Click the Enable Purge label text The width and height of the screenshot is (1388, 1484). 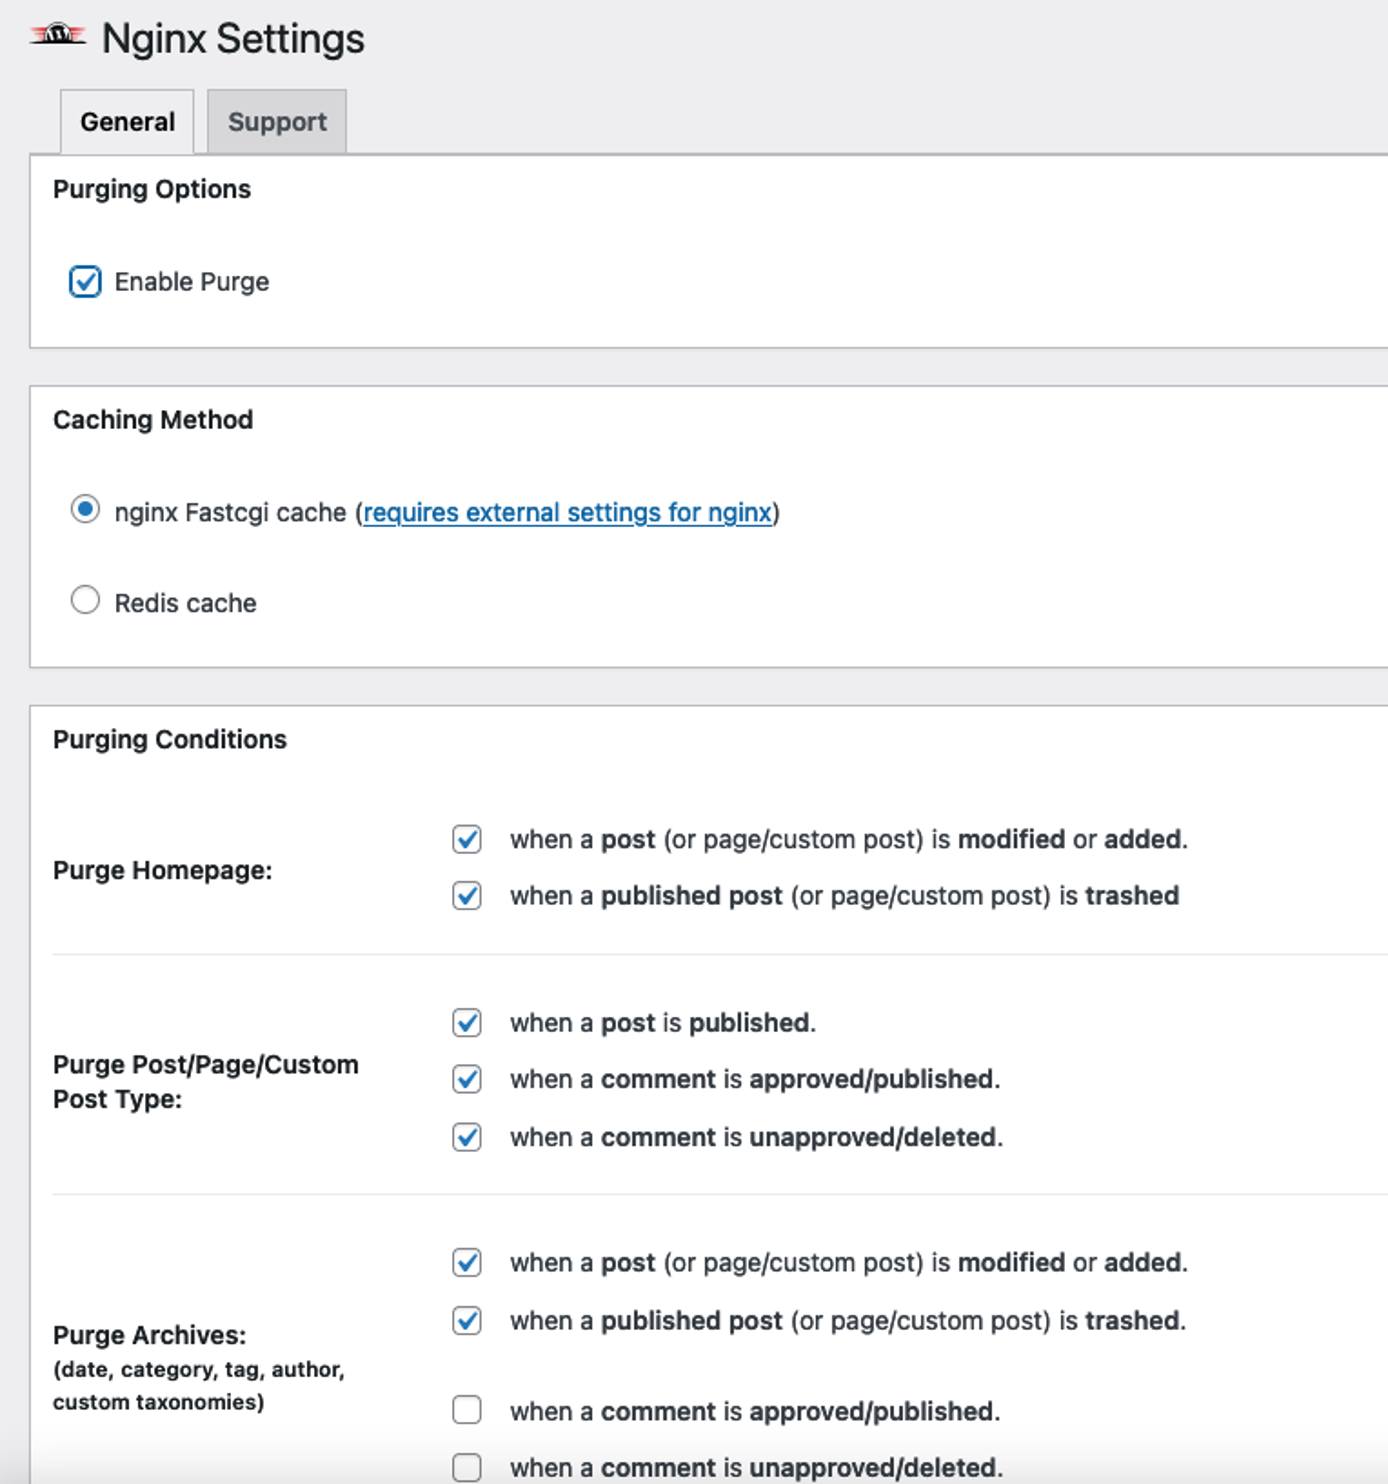(x=192, y=281)
